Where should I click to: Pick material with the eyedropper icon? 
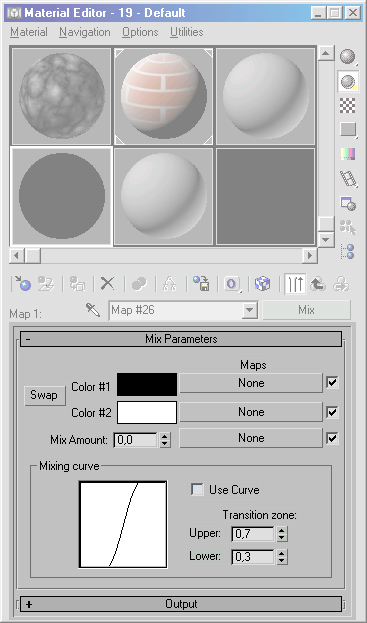click(x=93, y=310)
